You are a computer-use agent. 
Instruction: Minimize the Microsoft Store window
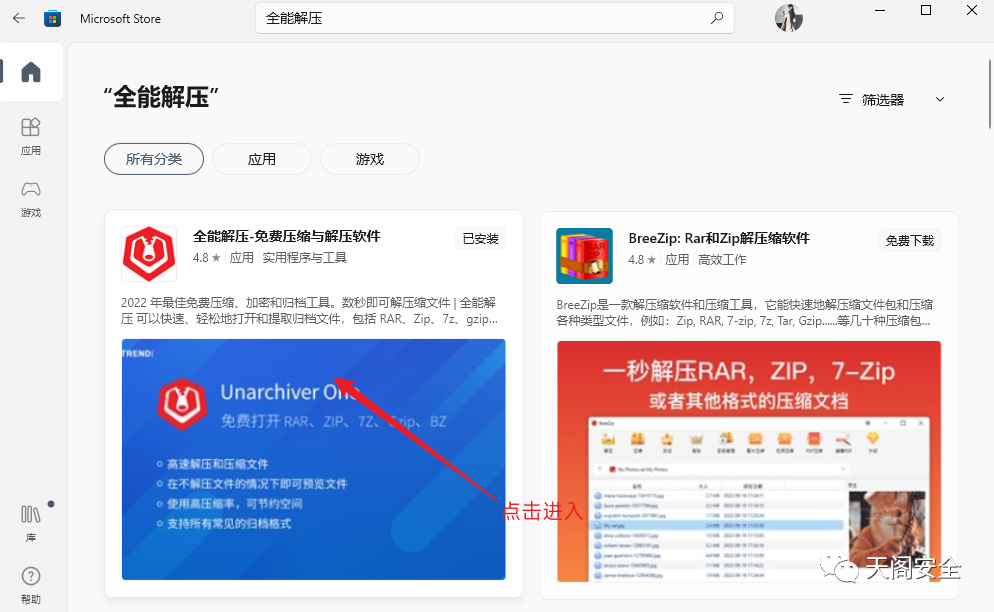click(x=880, y=11)
